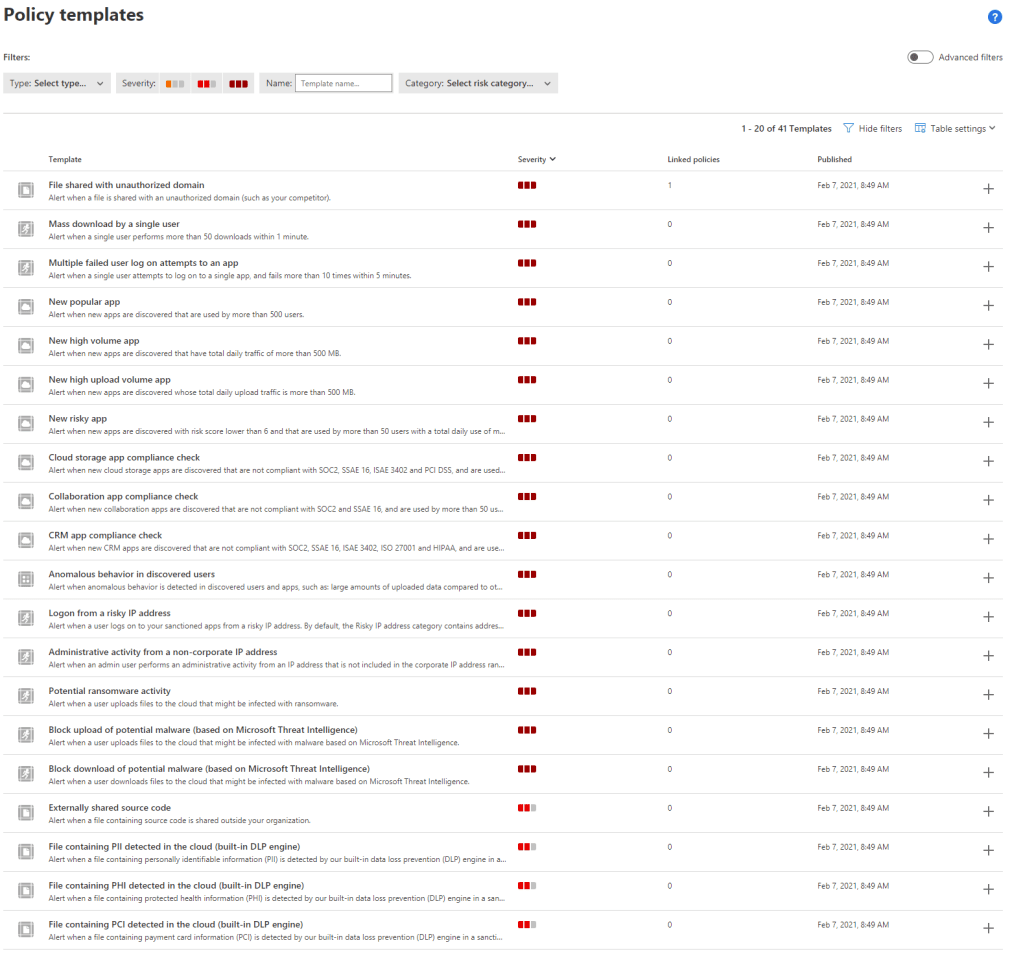The height and width of the screenshot is (969, 1023).
Task: Click plus icon for CRM app compliance check
Action: click(988, 539)
